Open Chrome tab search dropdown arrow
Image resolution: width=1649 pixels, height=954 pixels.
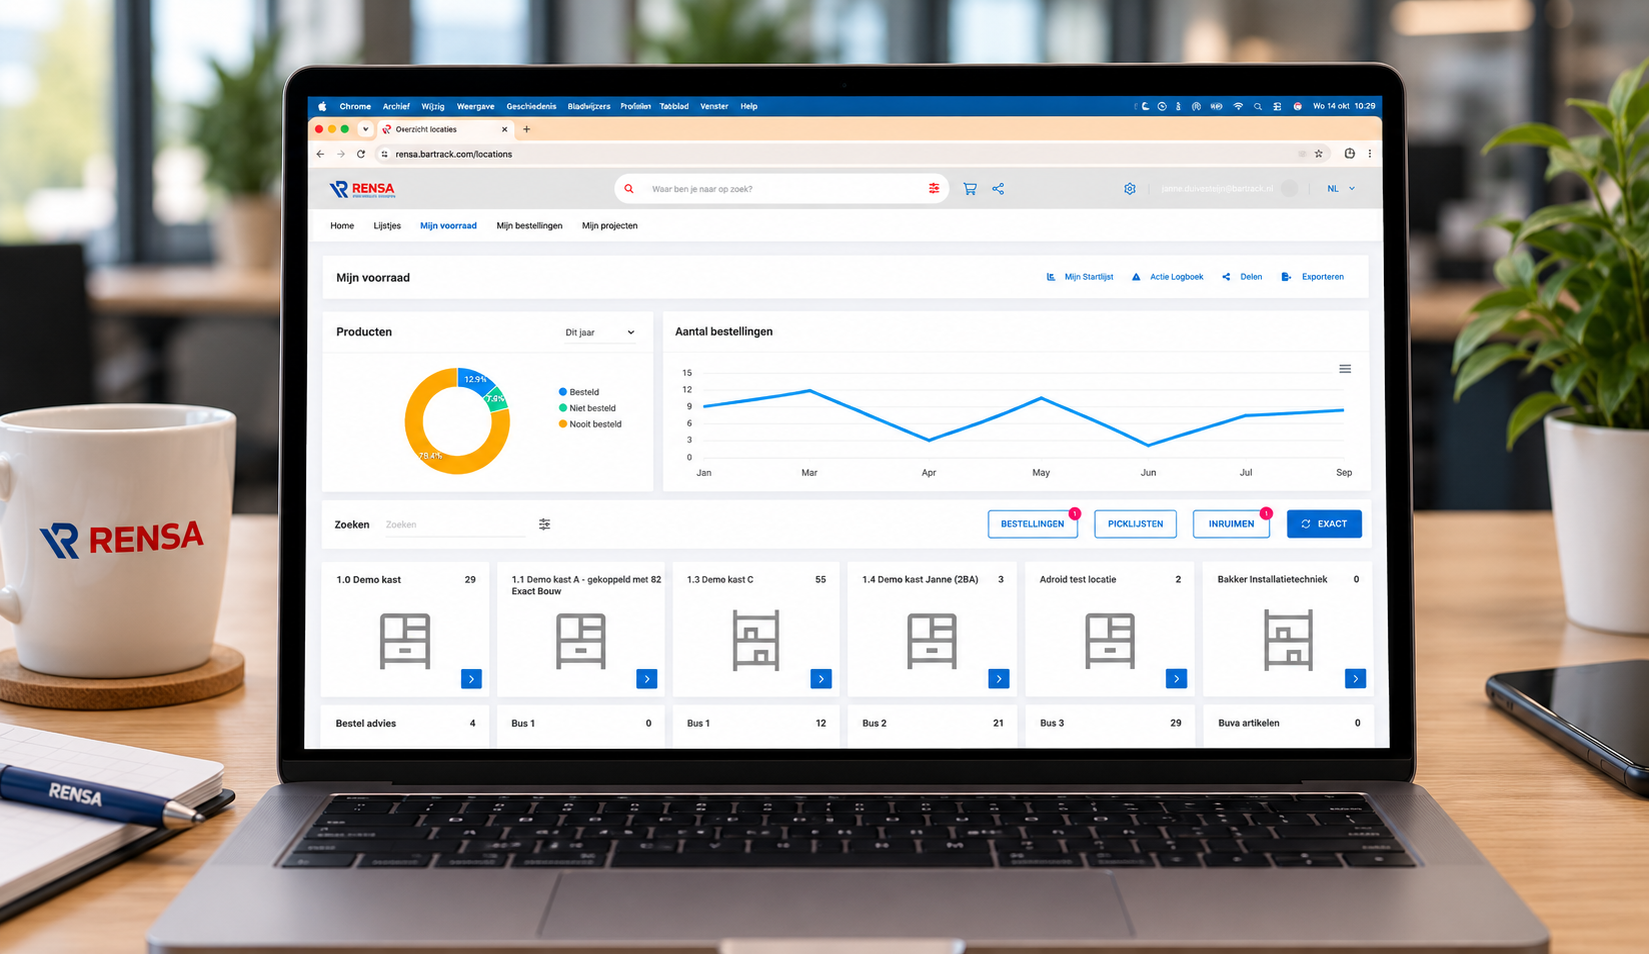coord(366,129)
